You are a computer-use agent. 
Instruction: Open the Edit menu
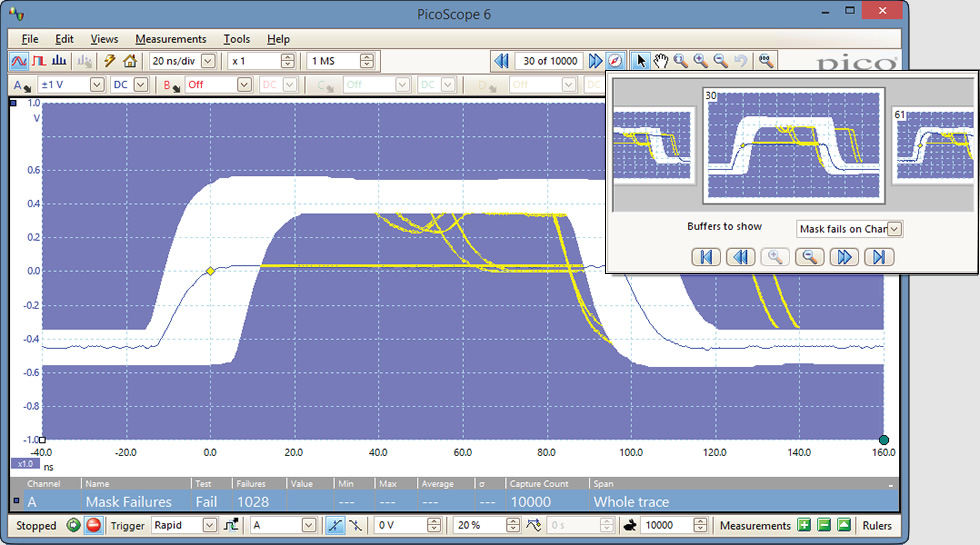click(64, 39)
